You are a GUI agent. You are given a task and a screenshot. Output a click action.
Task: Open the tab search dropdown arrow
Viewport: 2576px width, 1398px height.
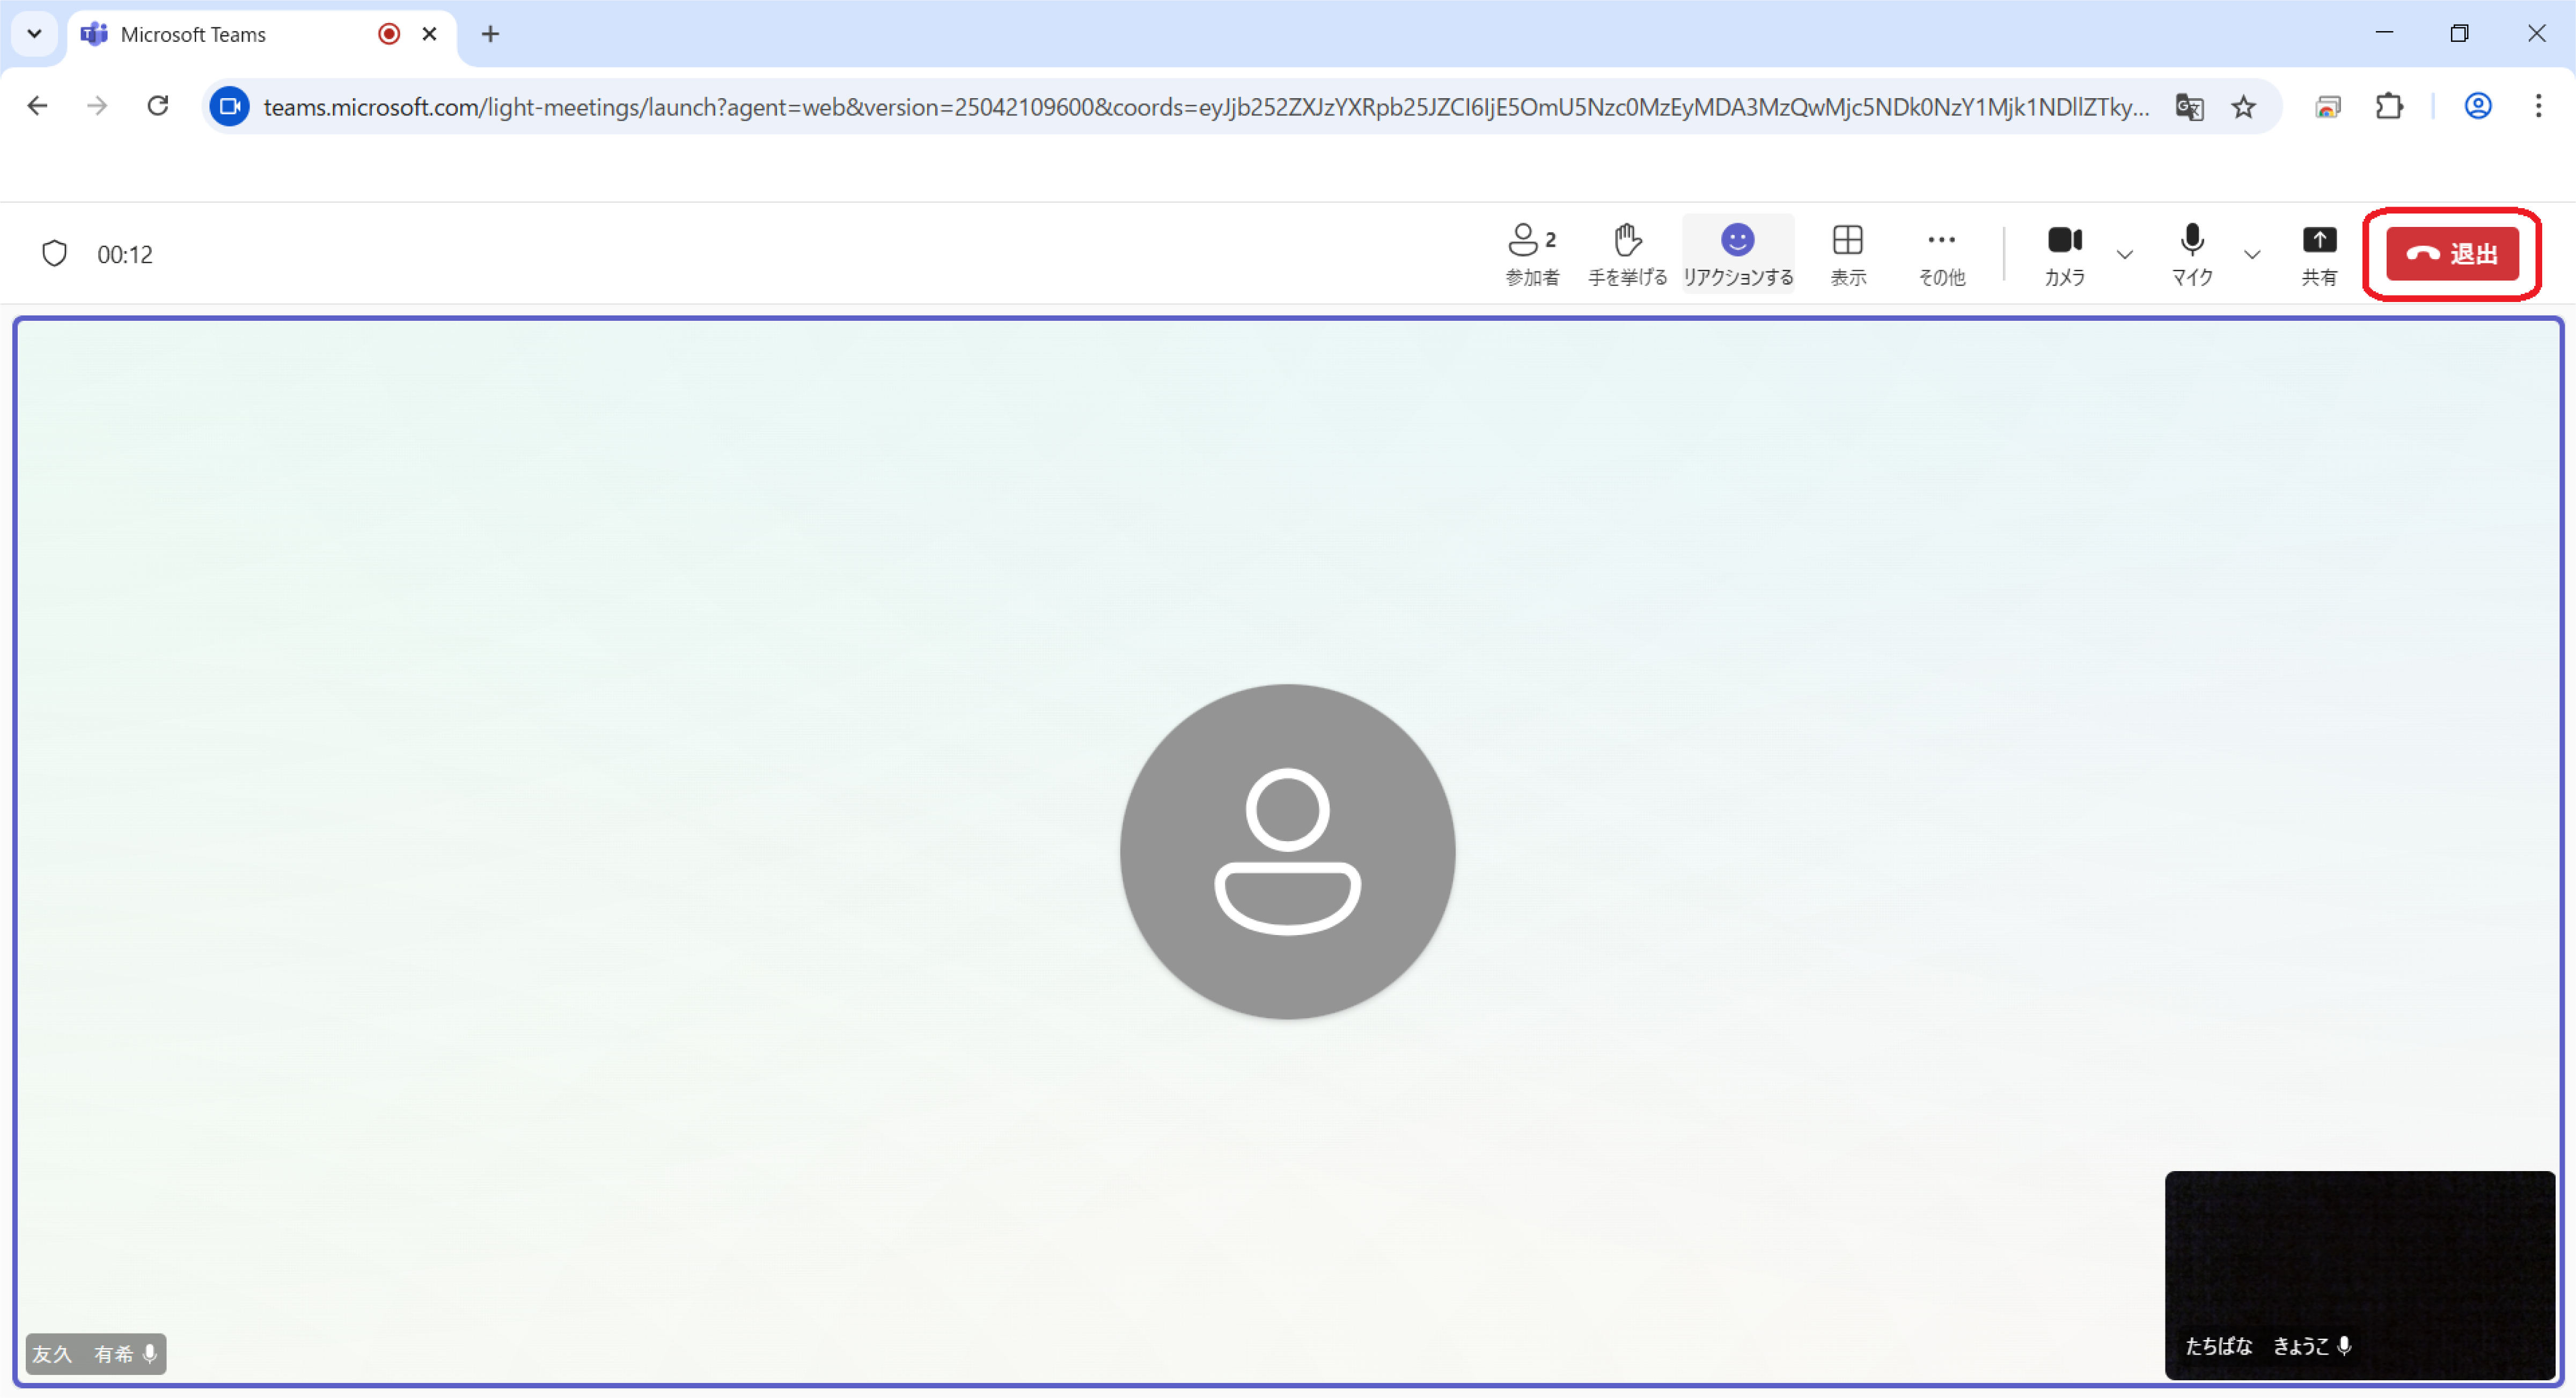[x=34, y=34]
